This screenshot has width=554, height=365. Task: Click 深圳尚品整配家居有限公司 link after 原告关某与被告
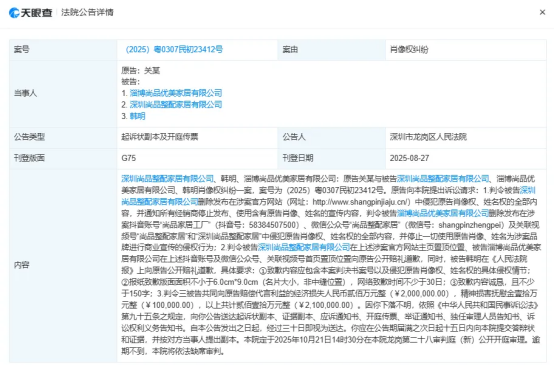pos(443,178)
